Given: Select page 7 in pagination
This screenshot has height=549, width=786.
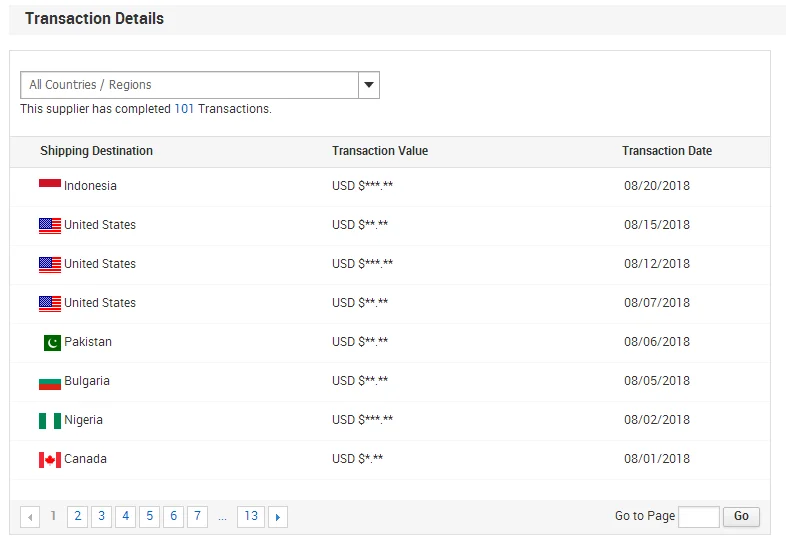Looking at the screenshot, I should [x=198, y=516].
